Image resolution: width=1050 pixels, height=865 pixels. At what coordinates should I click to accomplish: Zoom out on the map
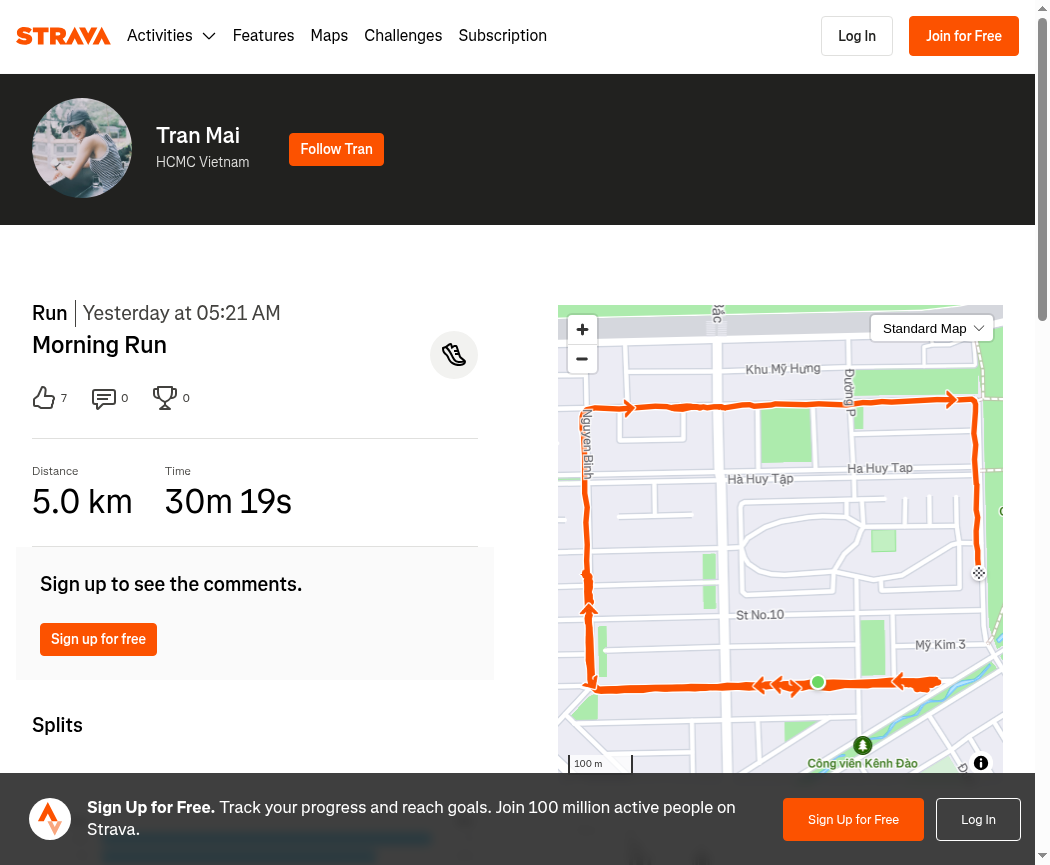583,359
